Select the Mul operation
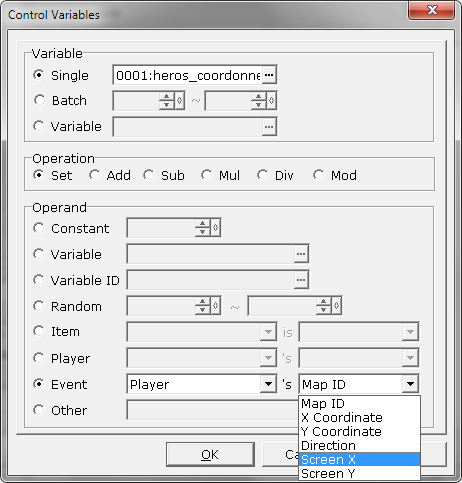 point(207,175)
